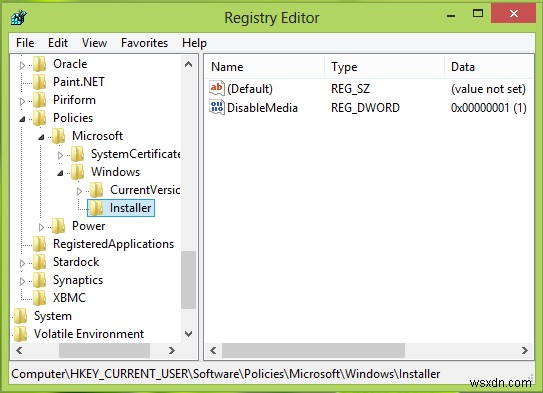Viewport: 543px width, 393px height.
Task: Sort values by the Data column header
Action: [489, 67]
